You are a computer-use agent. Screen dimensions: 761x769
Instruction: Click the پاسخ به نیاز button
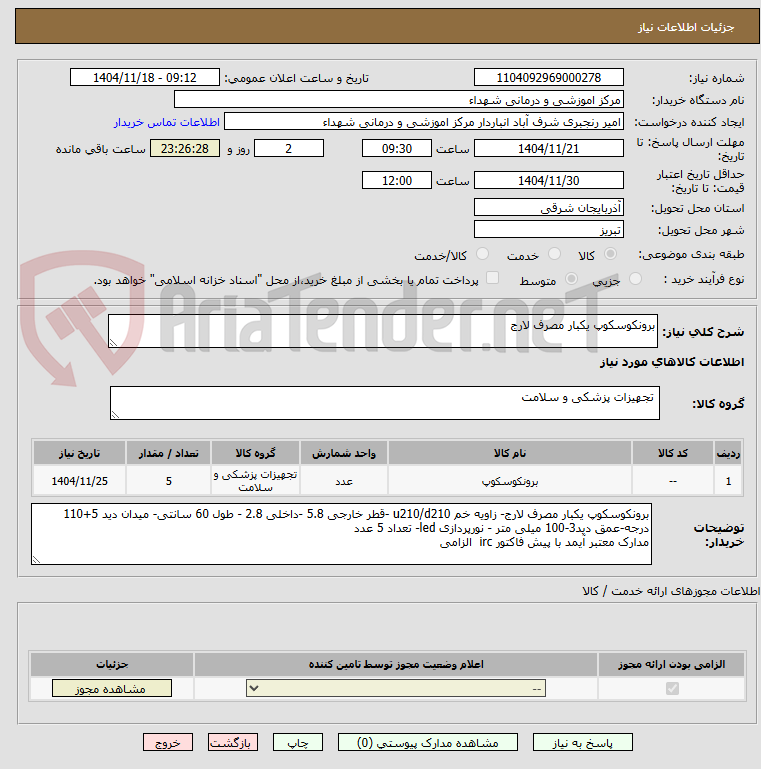[x=583, y=743]
